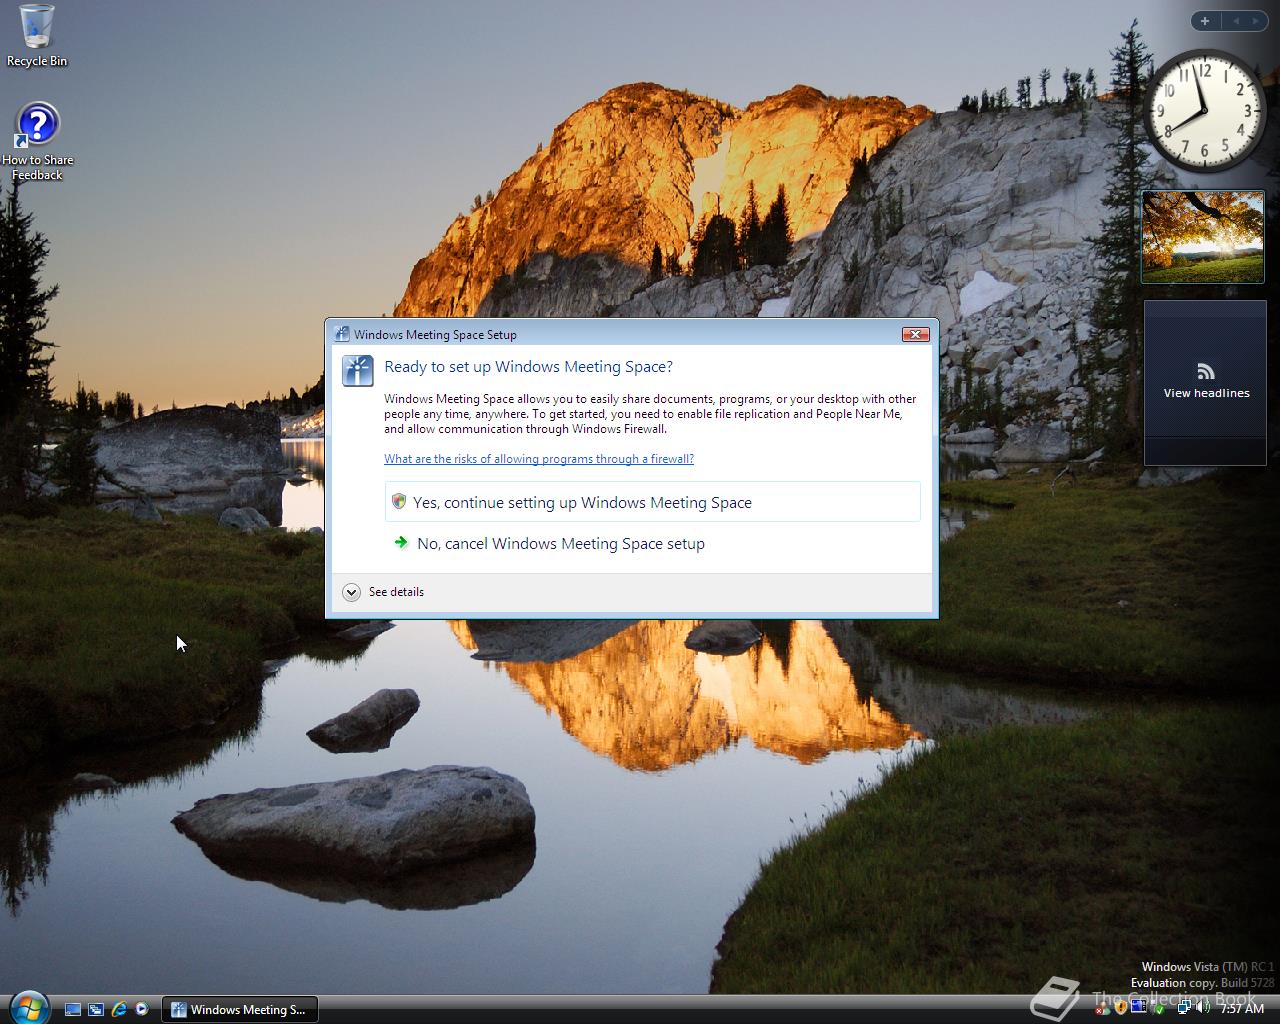Click View headlines in feed gadget
The width and height of the screenshot is (1280, 1024).
[x=1206, y=393]
